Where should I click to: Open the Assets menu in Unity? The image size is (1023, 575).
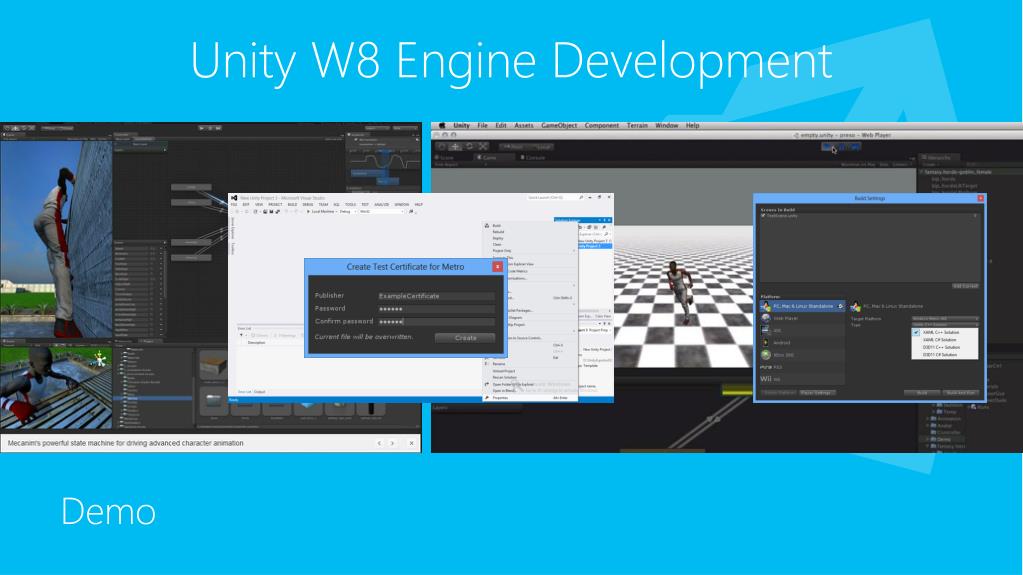(x=523, y=125)
